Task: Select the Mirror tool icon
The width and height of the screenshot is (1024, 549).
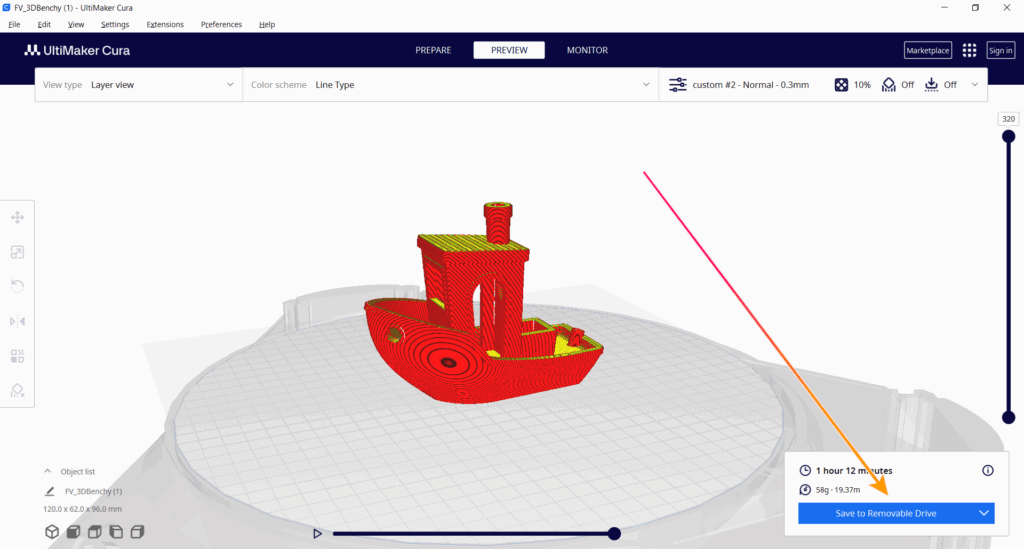Action: point(18,321)
